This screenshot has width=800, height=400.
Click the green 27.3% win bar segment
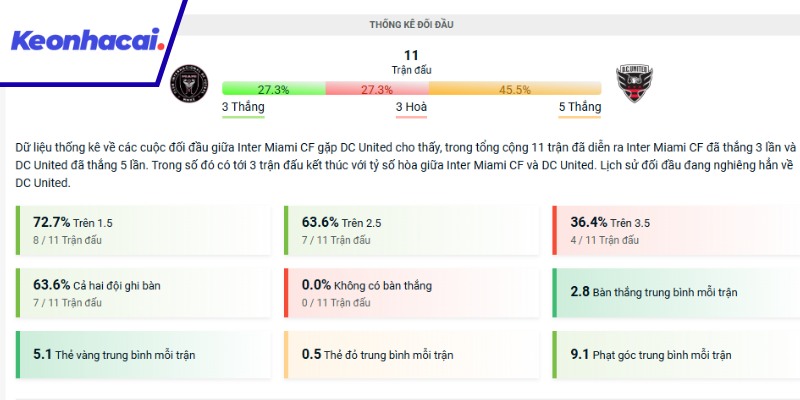coord(273,89)
